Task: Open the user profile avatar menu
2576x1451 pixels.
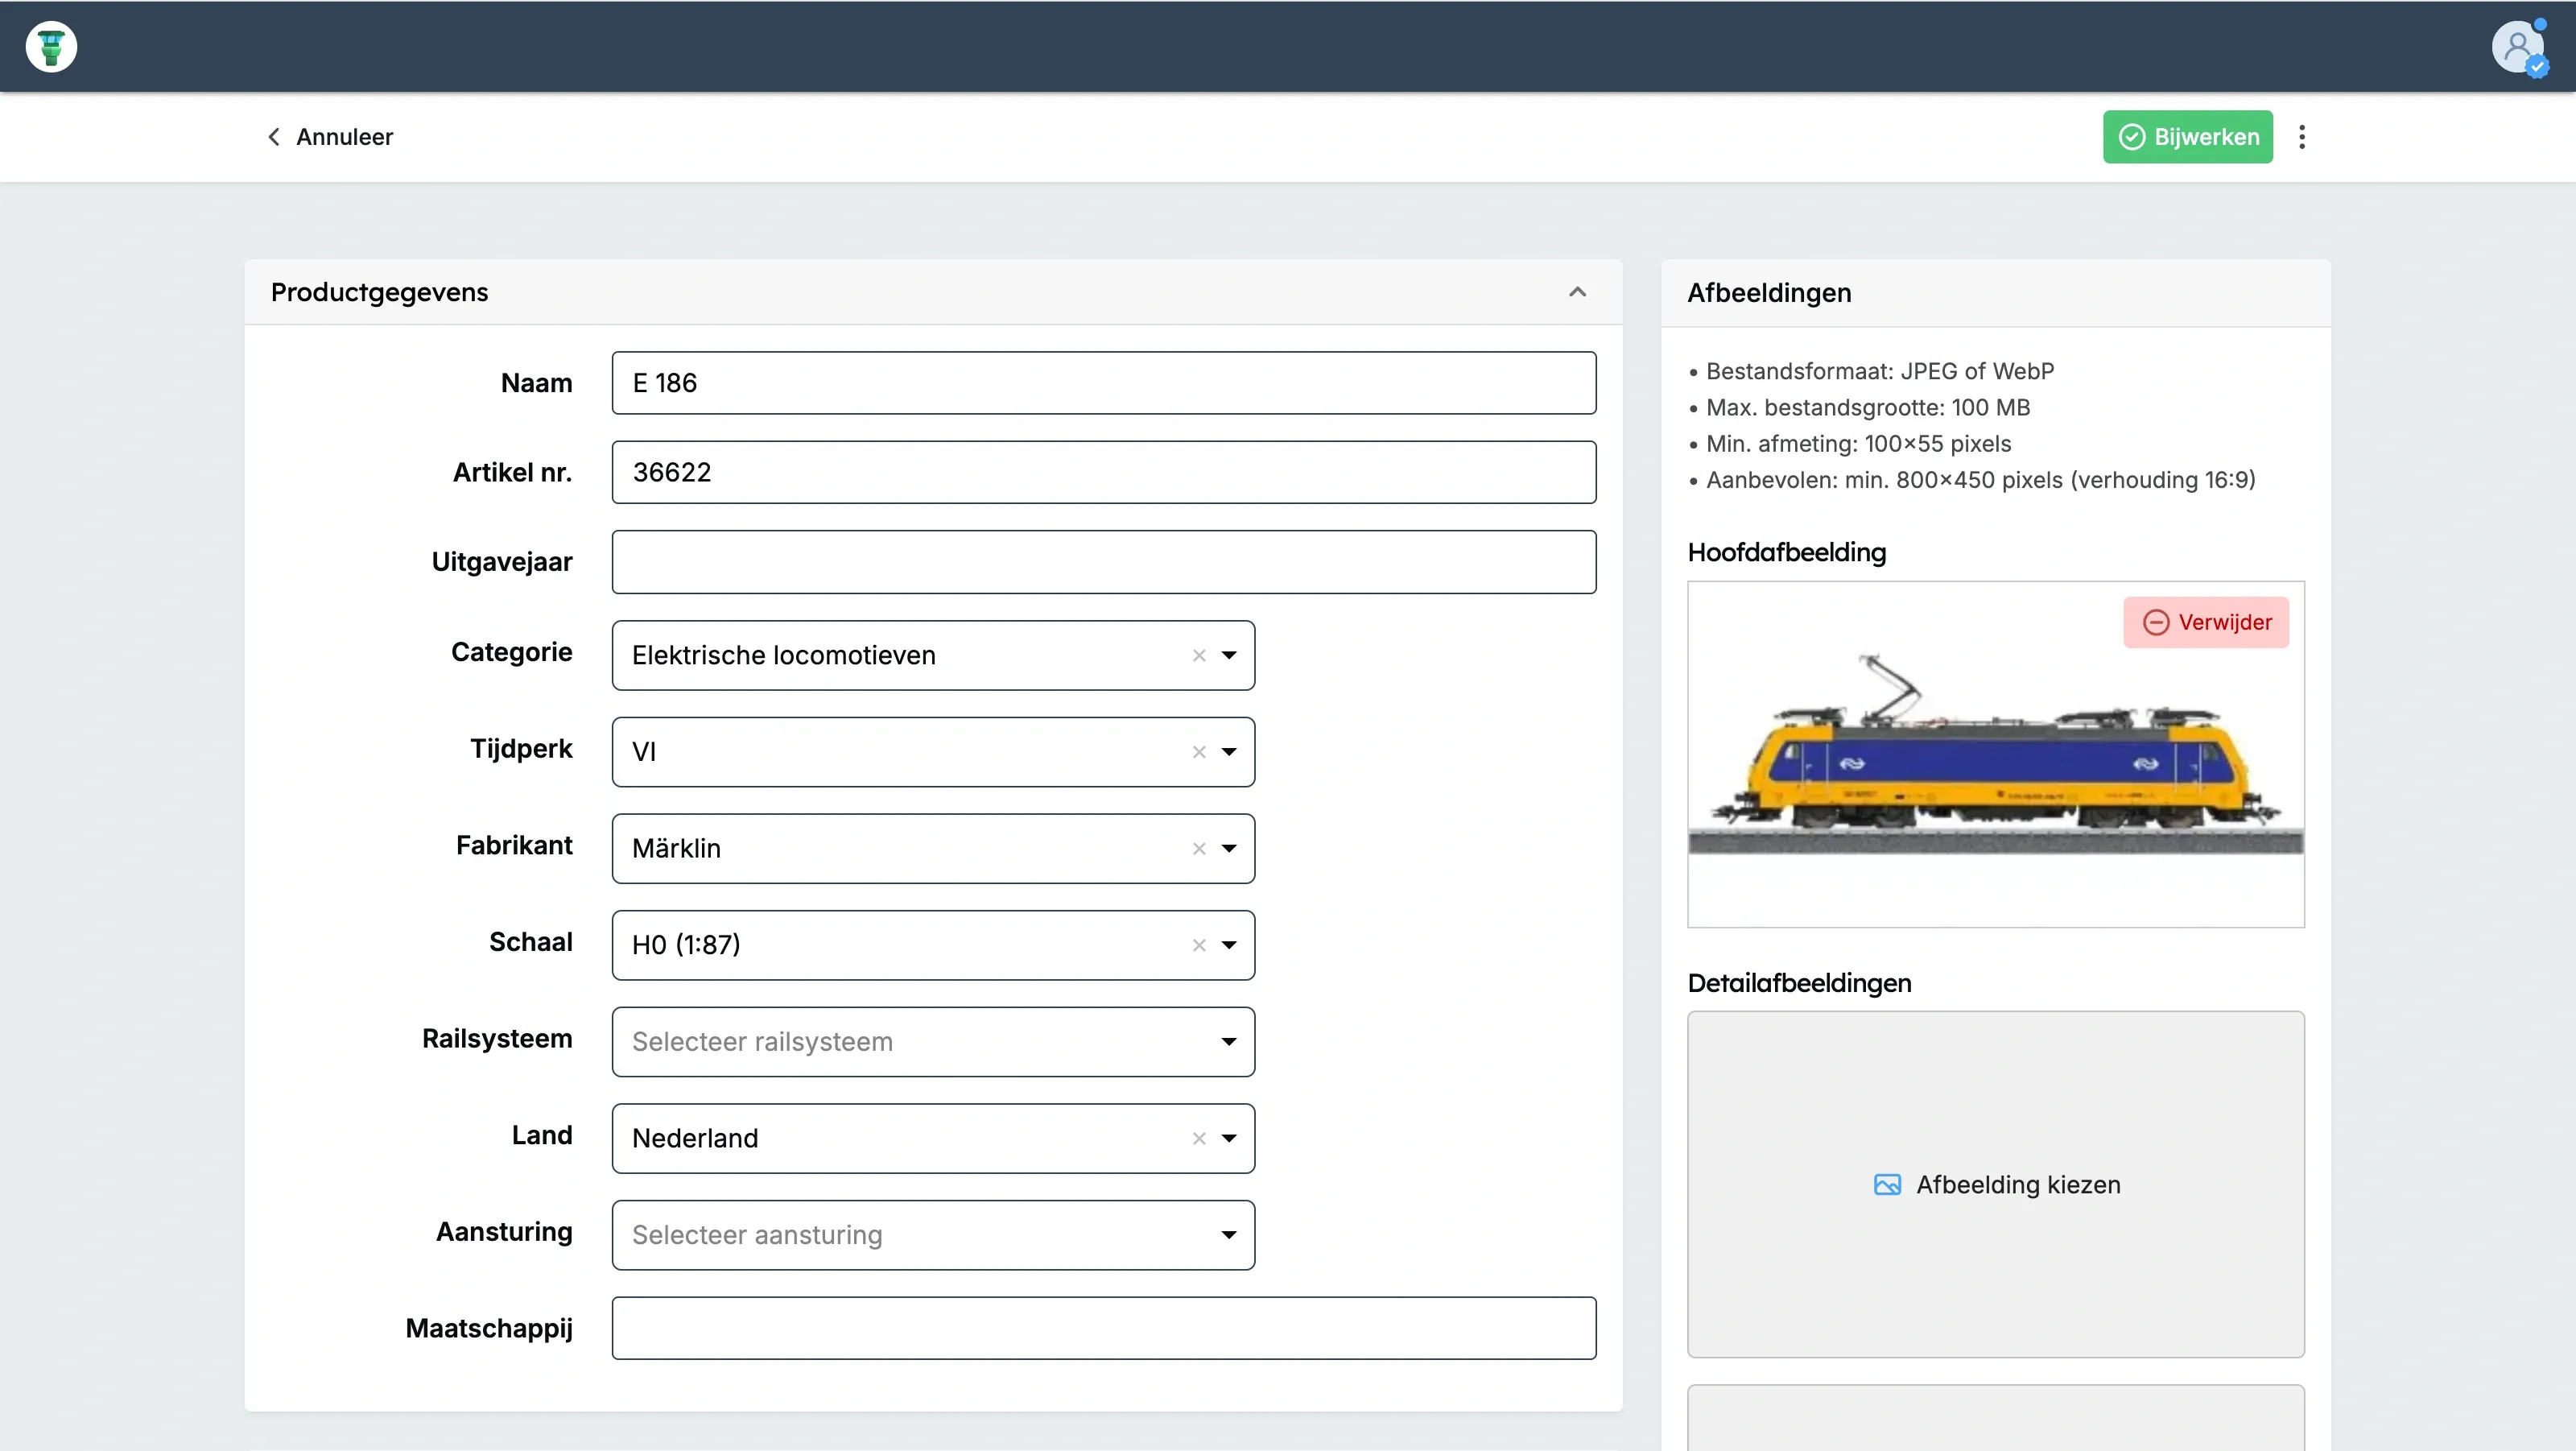Action: (x=2517, y=47)
